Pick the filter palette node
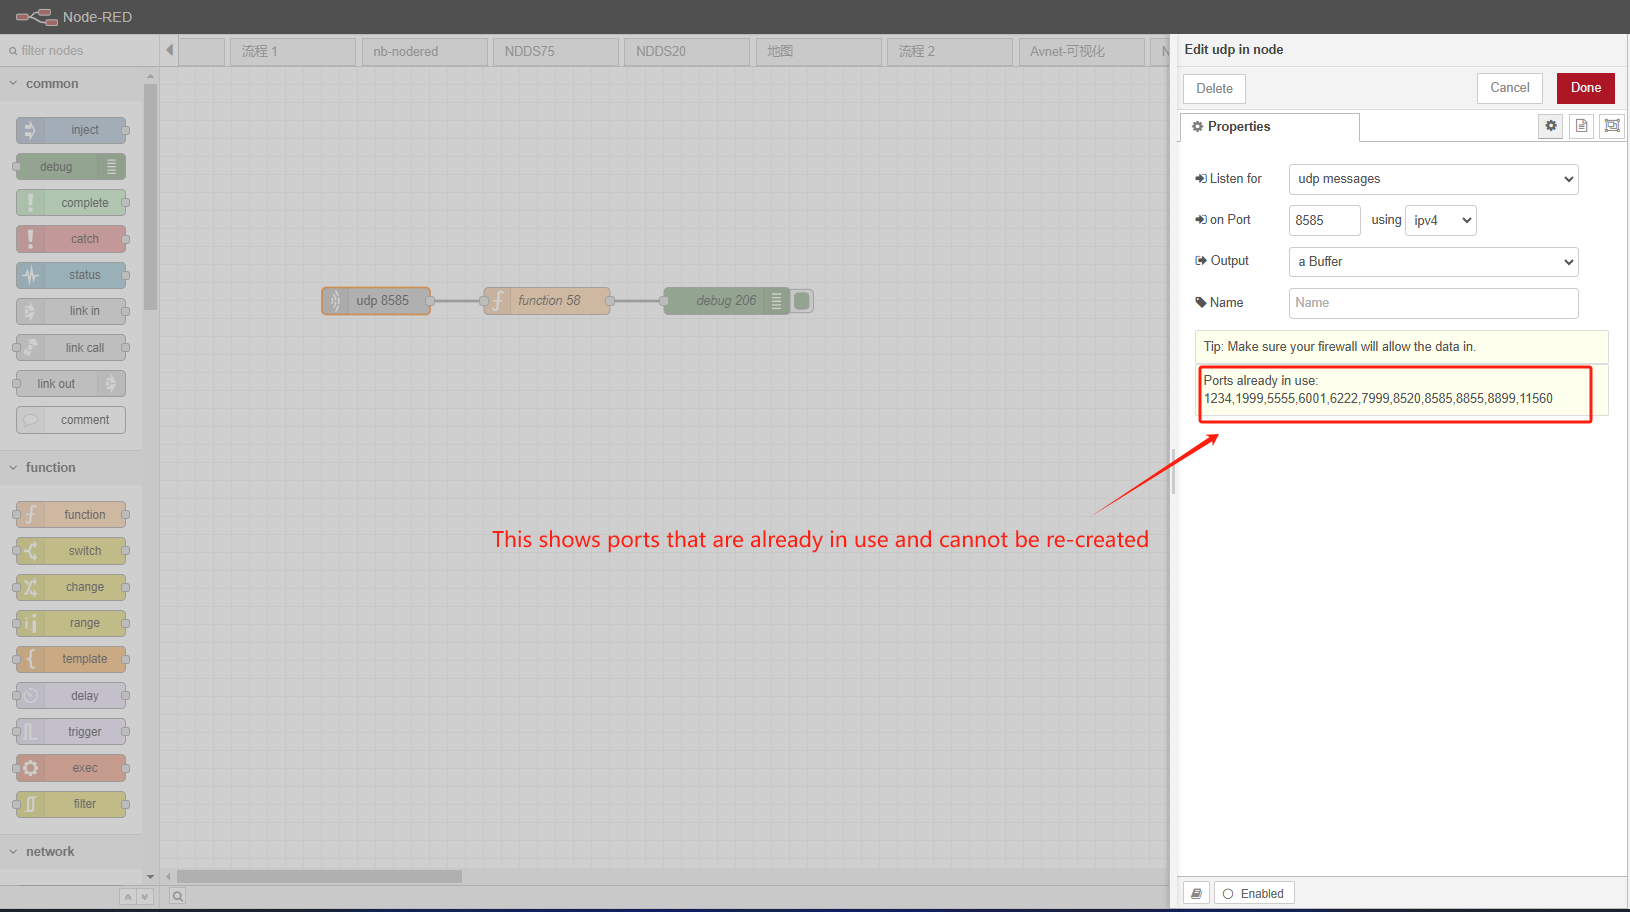This screenshot has height=912, width=1630. pos(71,804)
